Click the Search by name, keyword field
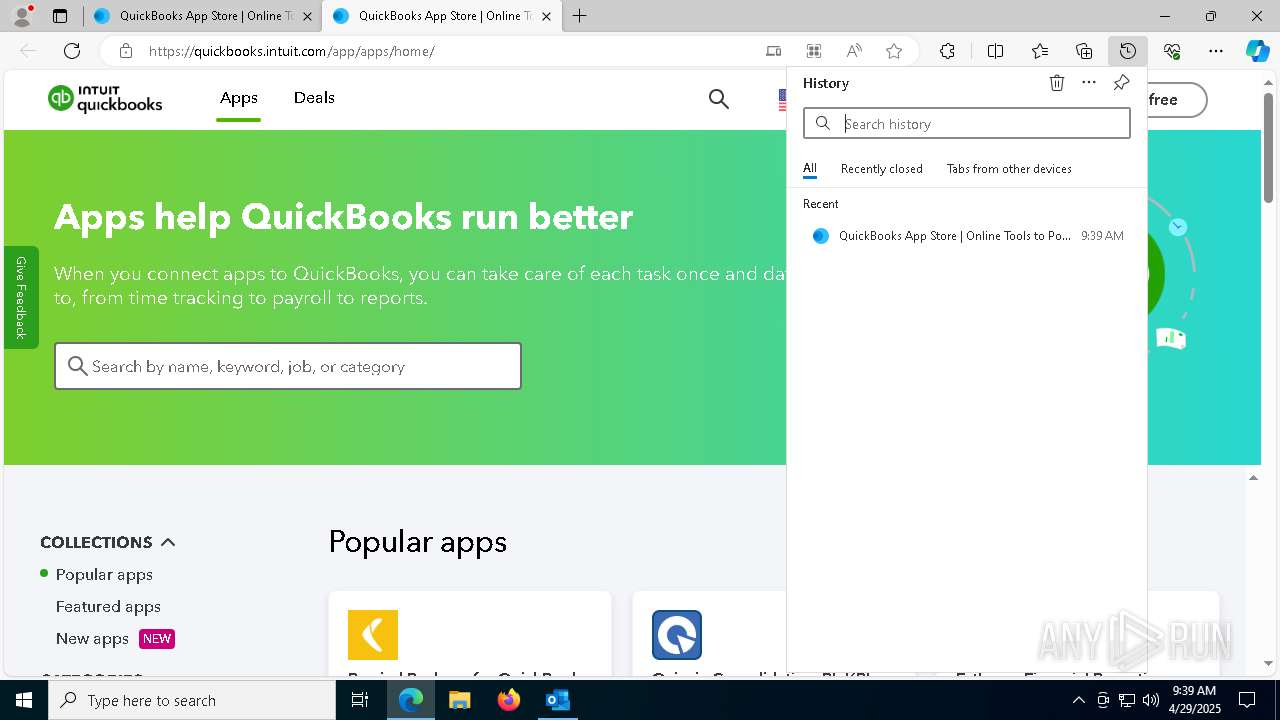This screenshot has width=1280, height=720. [288, 366]
